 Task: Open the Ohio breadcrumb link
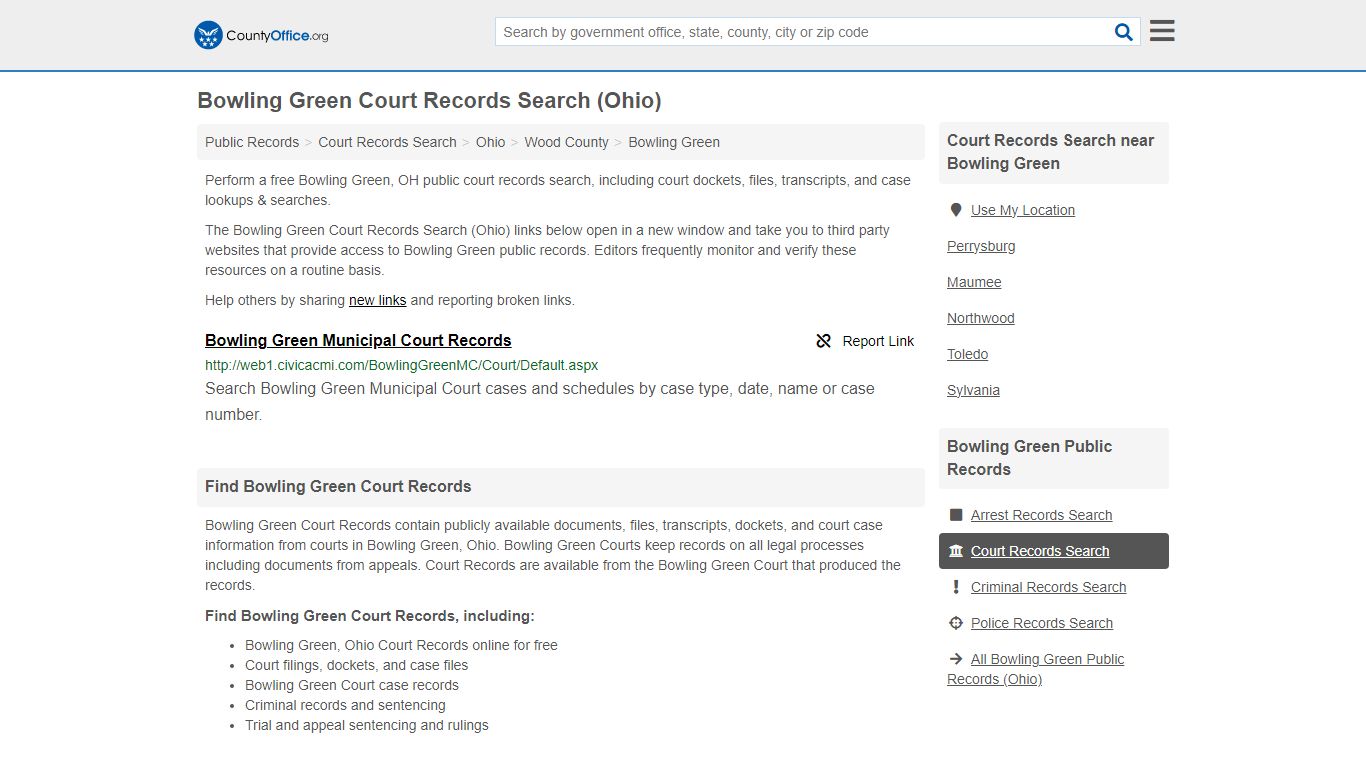pos(490,142)
